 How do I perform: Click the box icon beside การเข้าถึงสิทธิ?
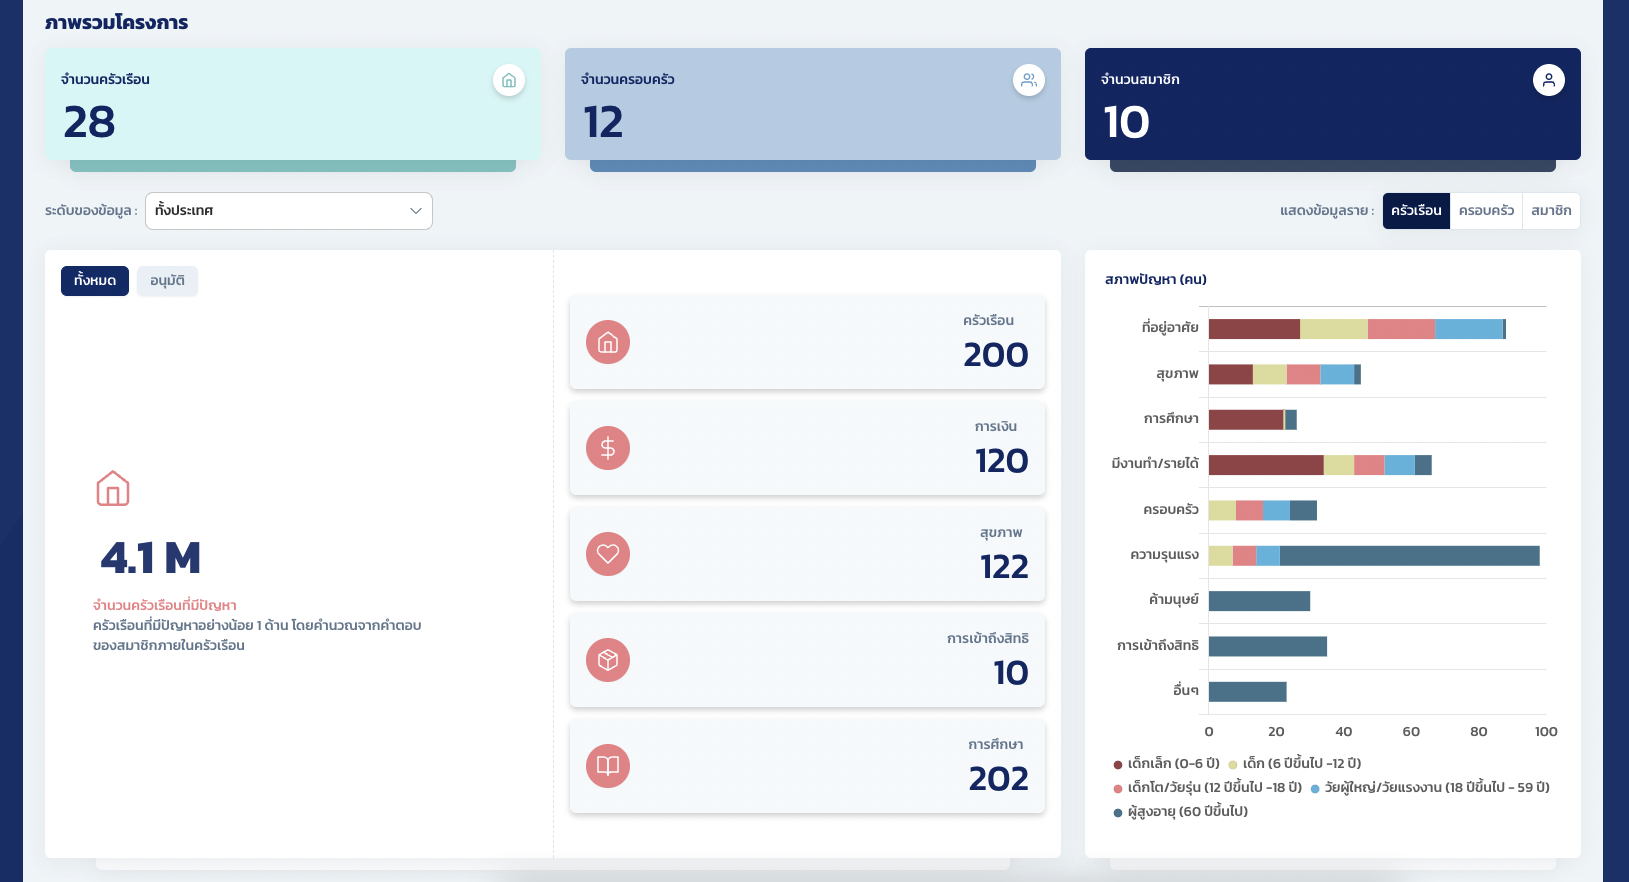pos(608,660)
